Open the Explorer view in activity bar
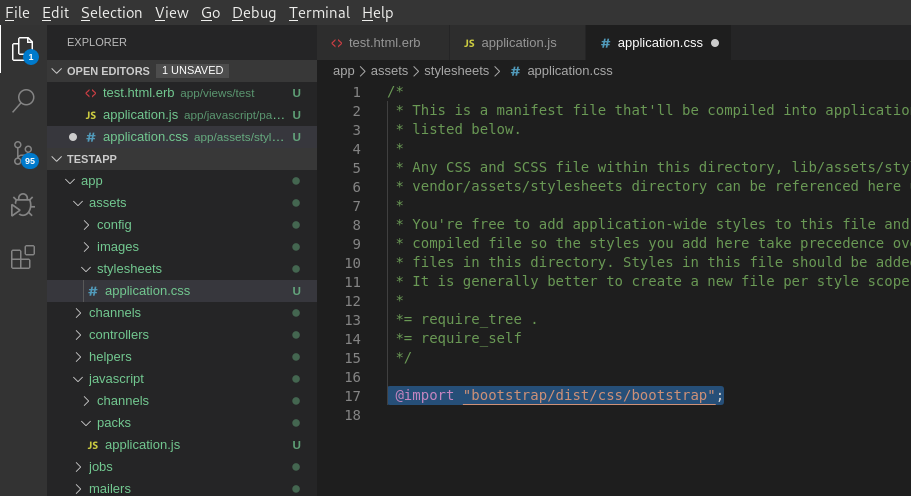Screen dimensions: 911x496 22,47
